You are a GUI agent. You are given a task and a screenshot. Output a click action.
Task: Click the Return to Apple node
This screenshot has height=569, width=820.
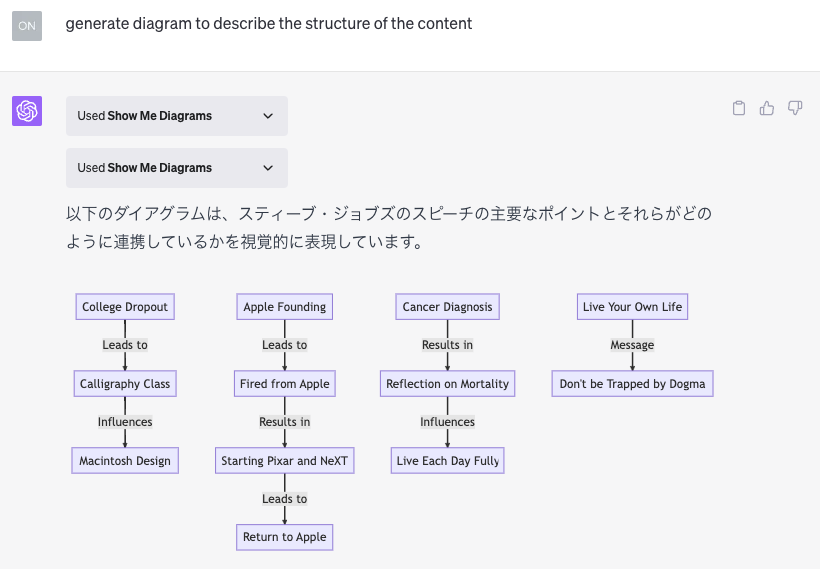[x=285, y=537]
